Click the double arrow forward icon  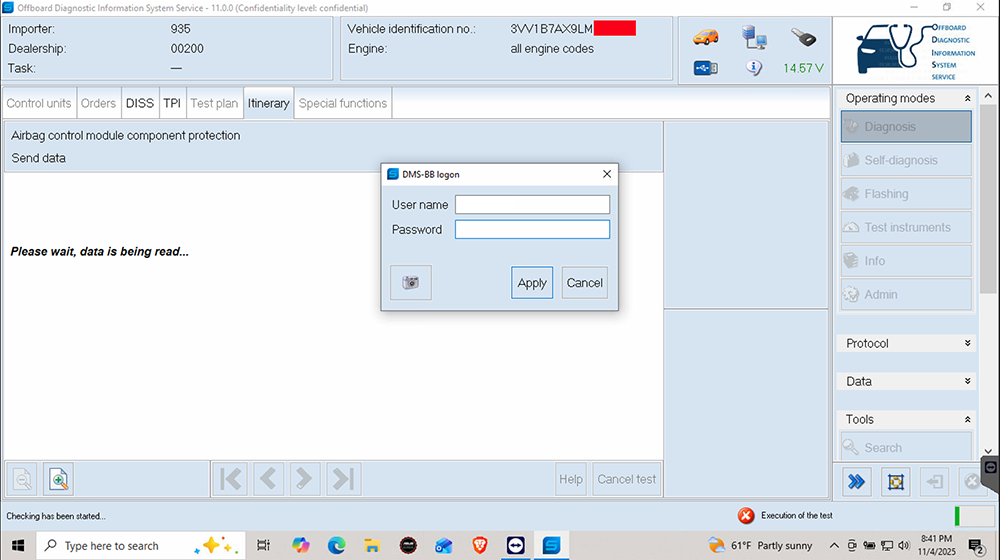(856, 481)
